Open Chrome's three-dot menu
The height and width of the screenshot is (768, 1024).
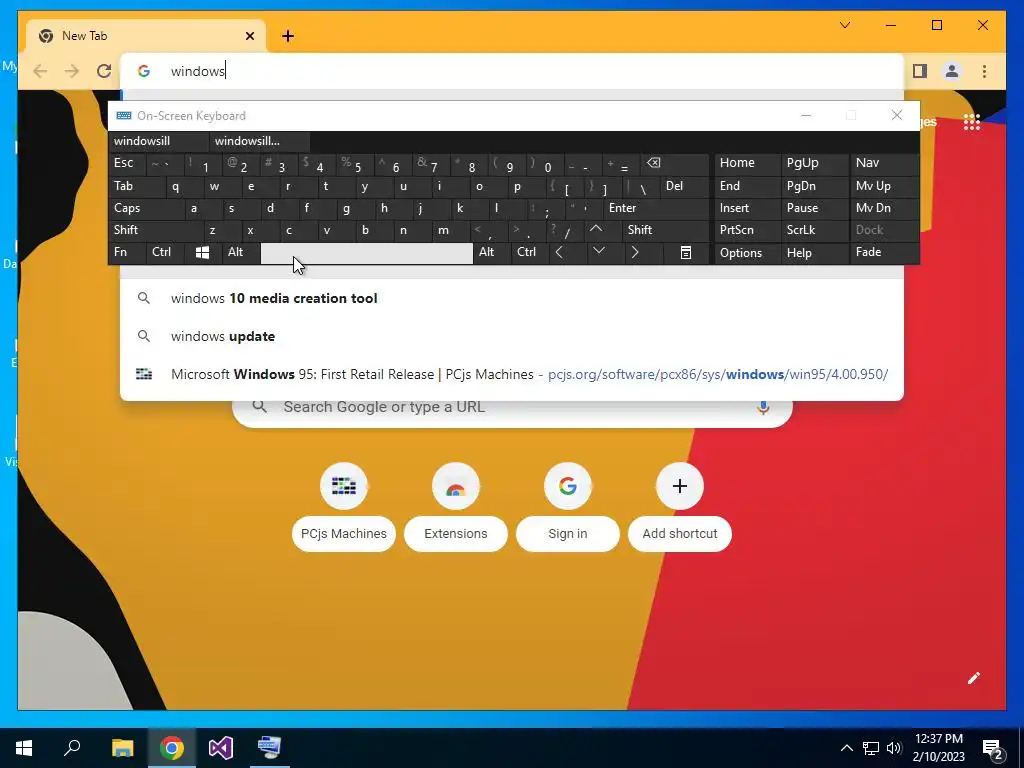coord(984,71)
